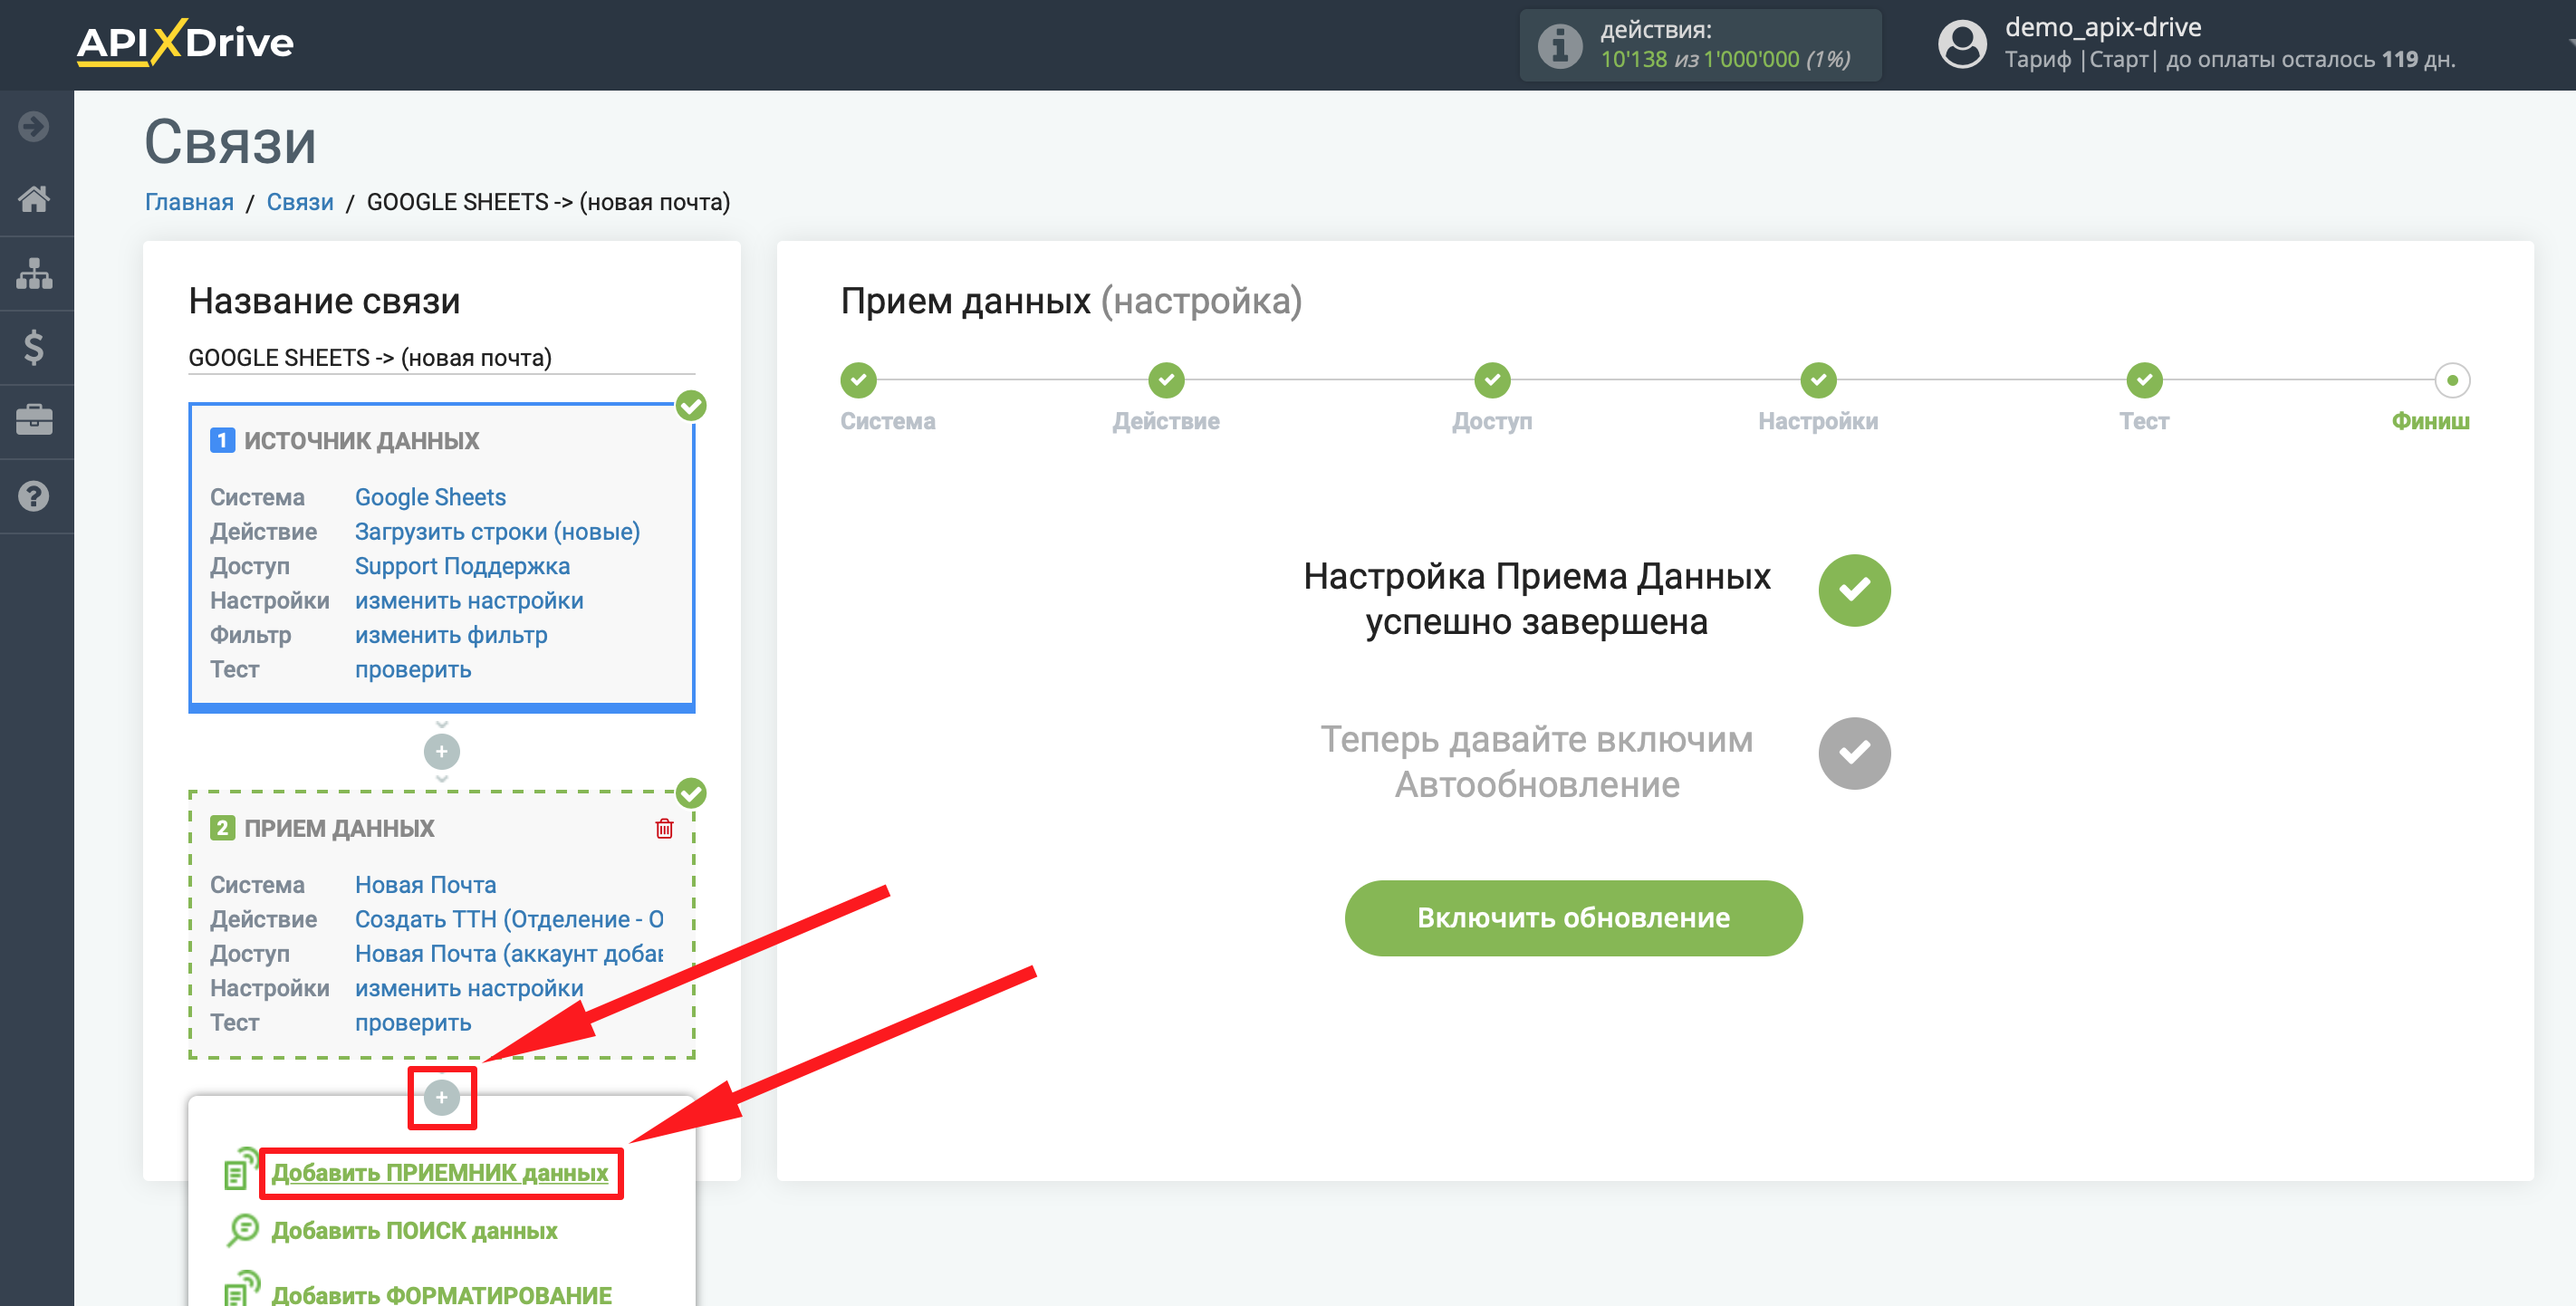Open the briefcase icon in the sidebar
Screen dimensions: 2576x1306
pos(34,420)
